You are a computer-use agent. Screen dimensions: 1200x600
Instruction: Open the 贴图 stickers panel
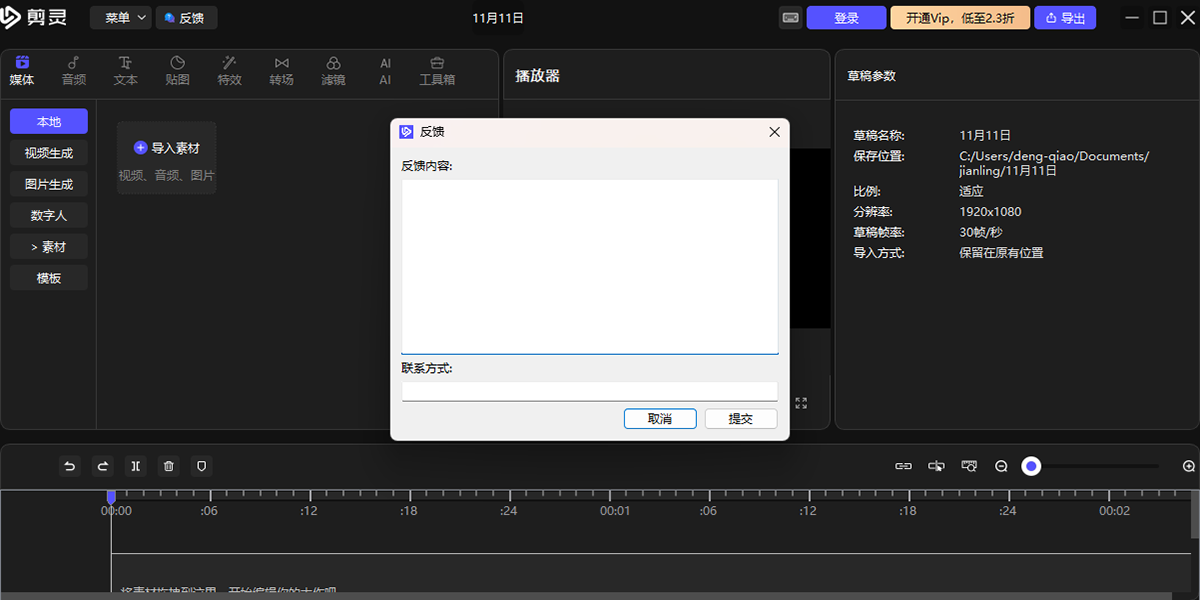pos(177,70)
